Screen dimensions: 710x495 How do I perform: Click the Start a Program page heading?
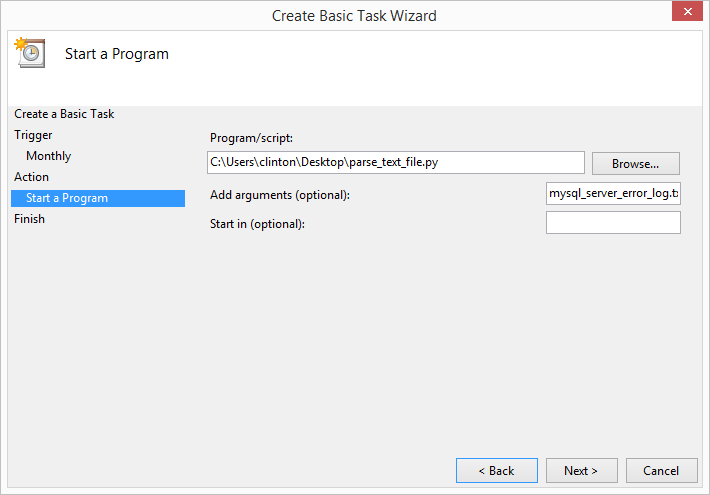tap(117, 54)
